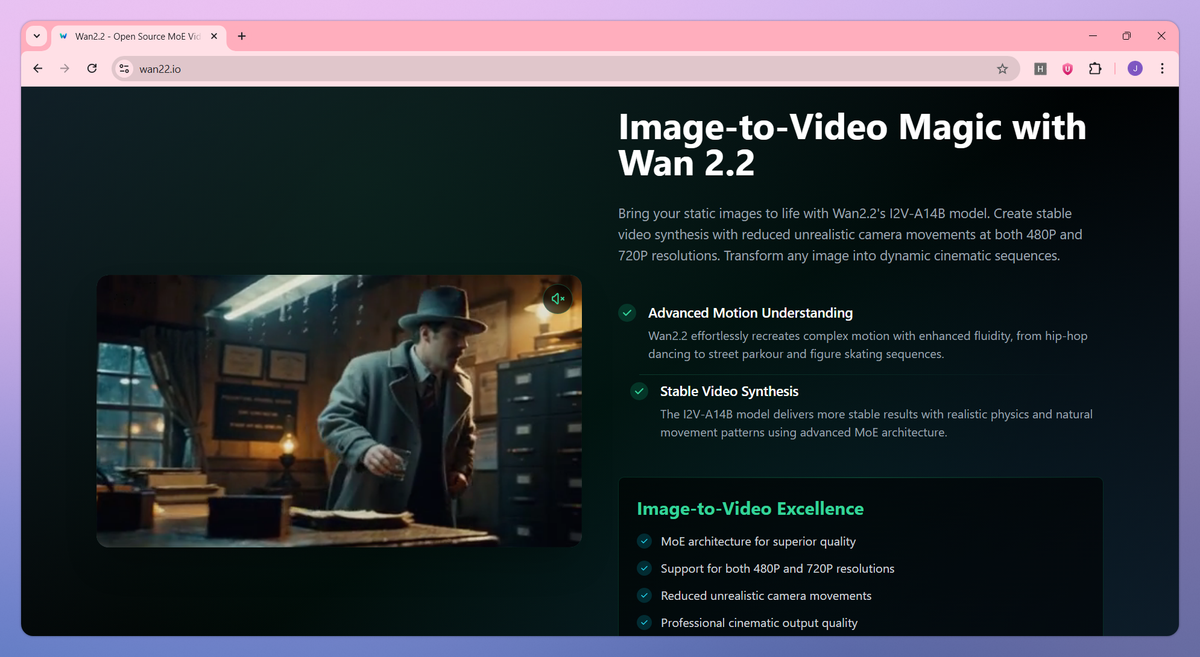Viewport: 1200px width, 657px height.
Task: Click the Image-to-Video Excellence heading
Action: click(x=750, y=508)
